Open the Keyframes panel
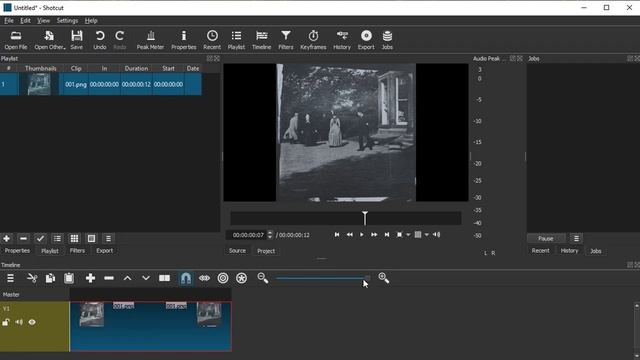This screenshot has width=640, height=360. pos(313,40)
